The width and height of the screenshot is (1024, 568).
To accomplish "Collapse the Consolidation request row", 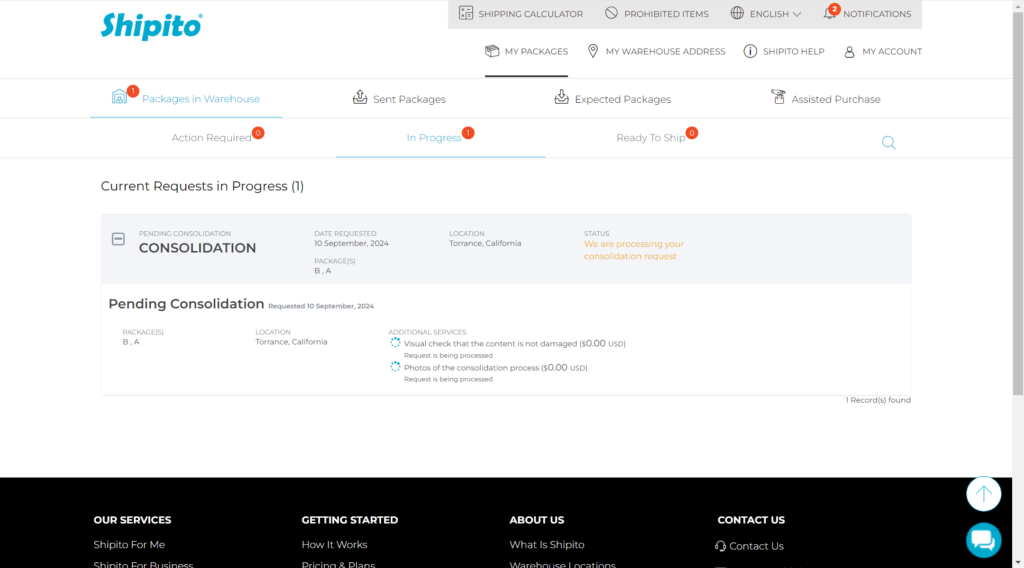I will coord(118,239).
